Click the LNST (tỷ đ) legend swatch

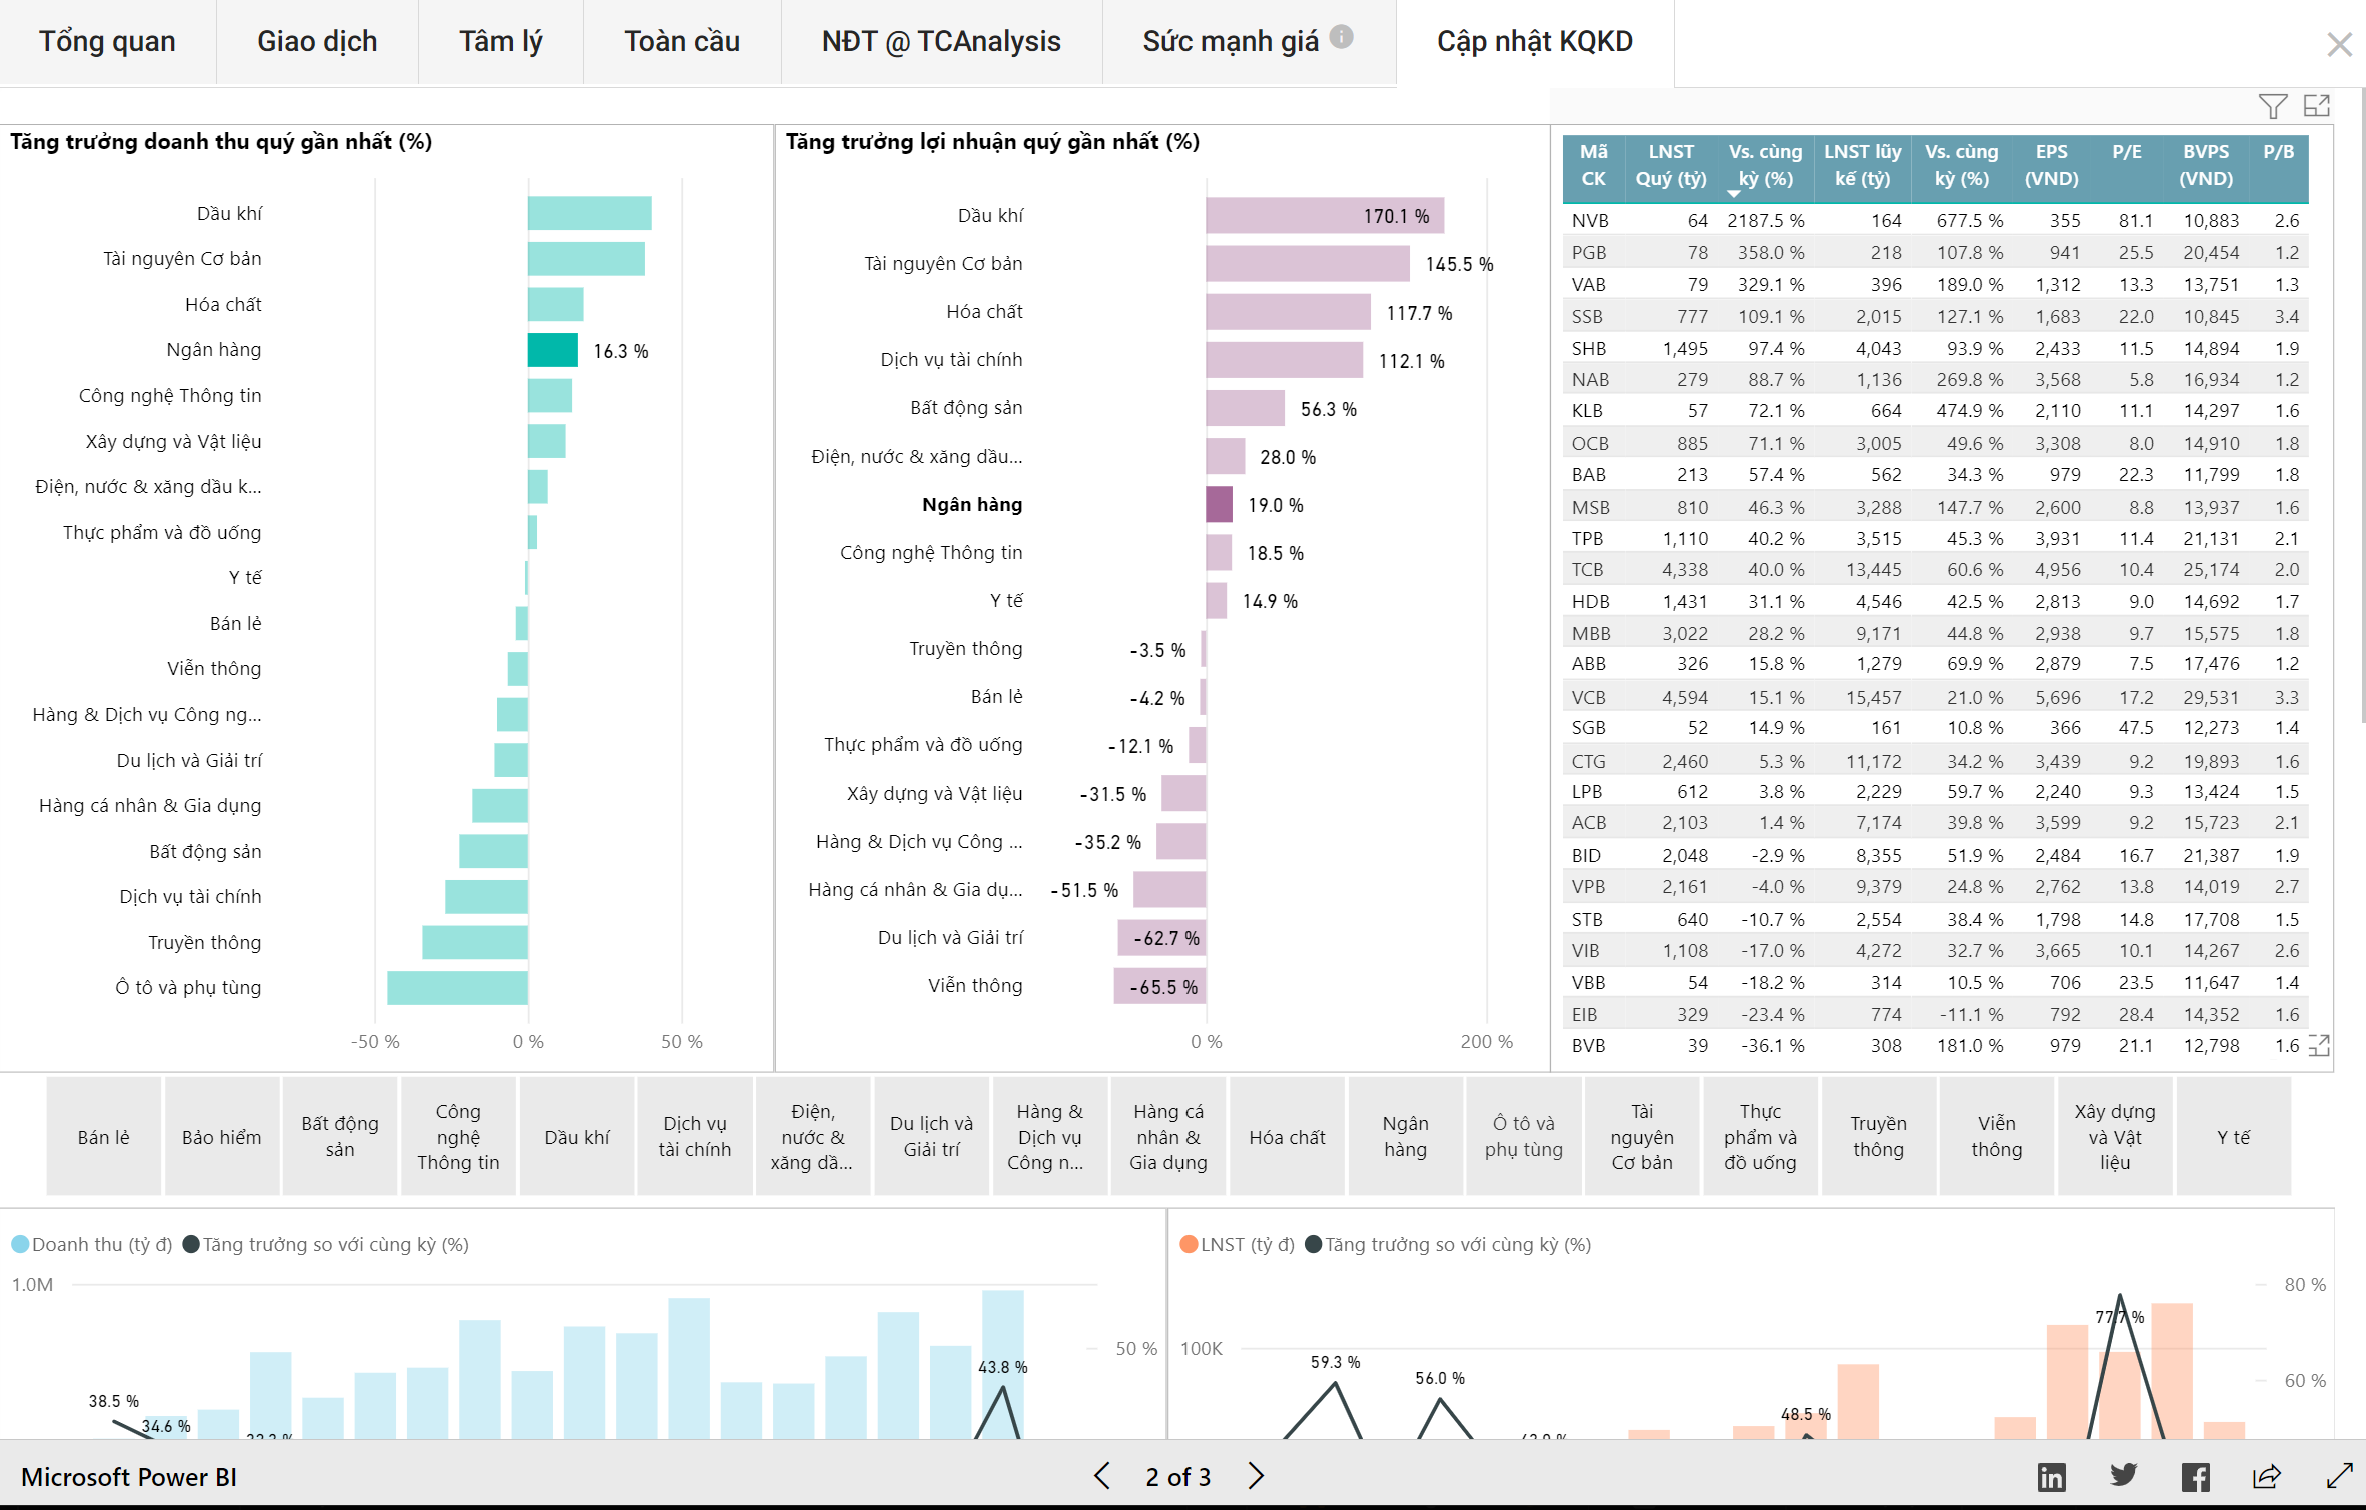1188,1244
